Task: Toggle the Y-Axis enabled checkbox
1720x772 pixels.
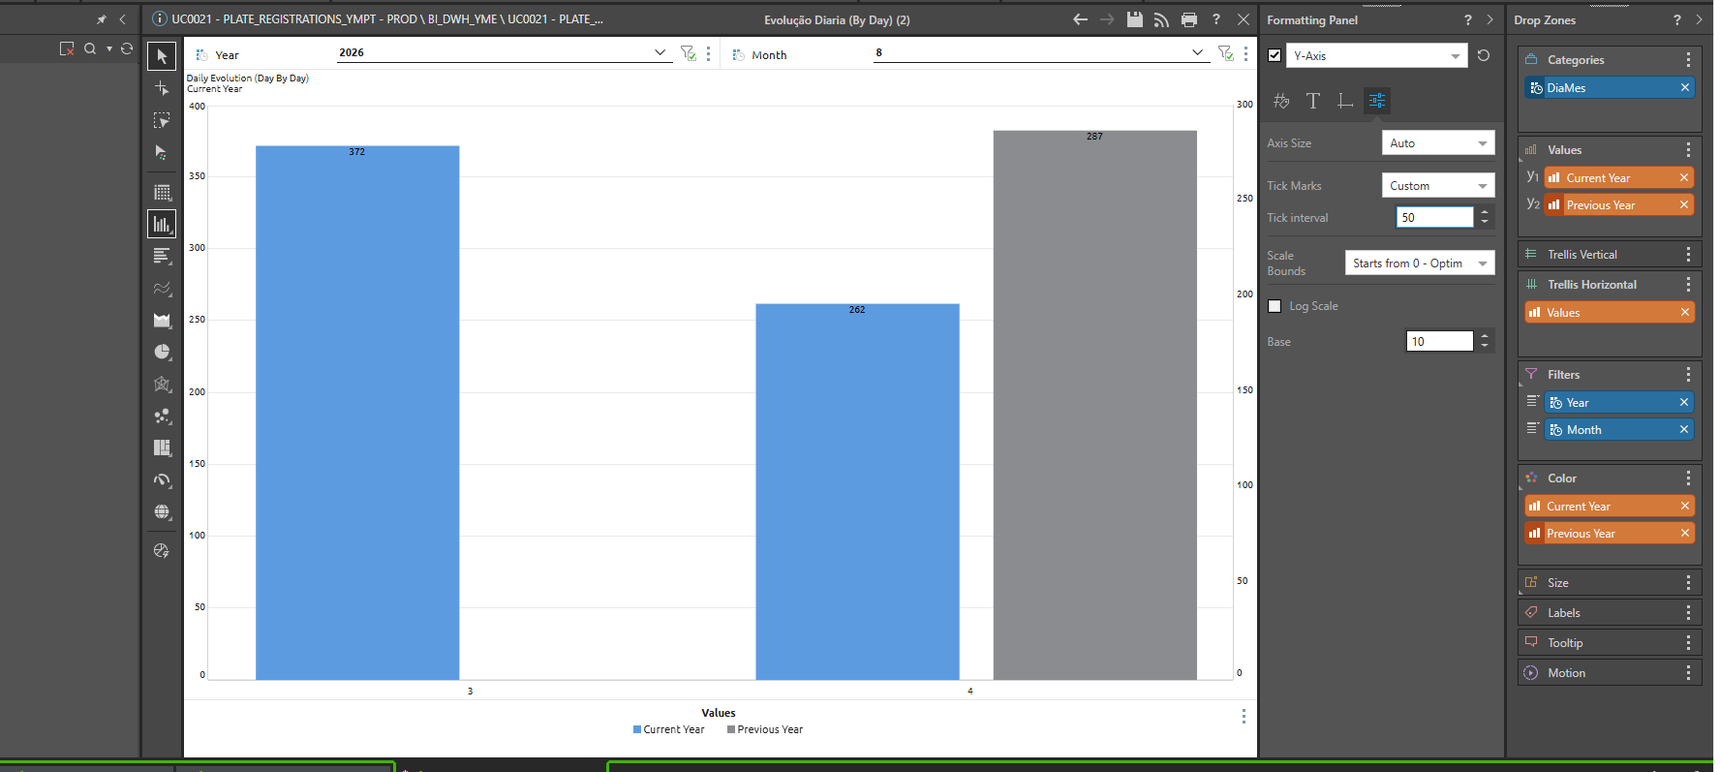Action: click(x=1274, y=56)
